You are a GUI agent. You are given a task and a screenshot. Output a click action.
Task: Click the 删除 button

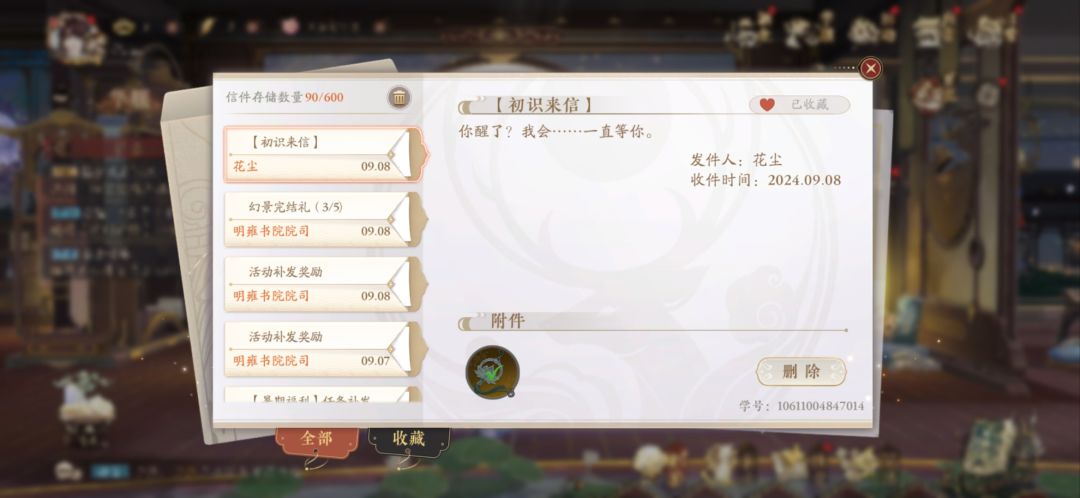click(x=801, y=372)
